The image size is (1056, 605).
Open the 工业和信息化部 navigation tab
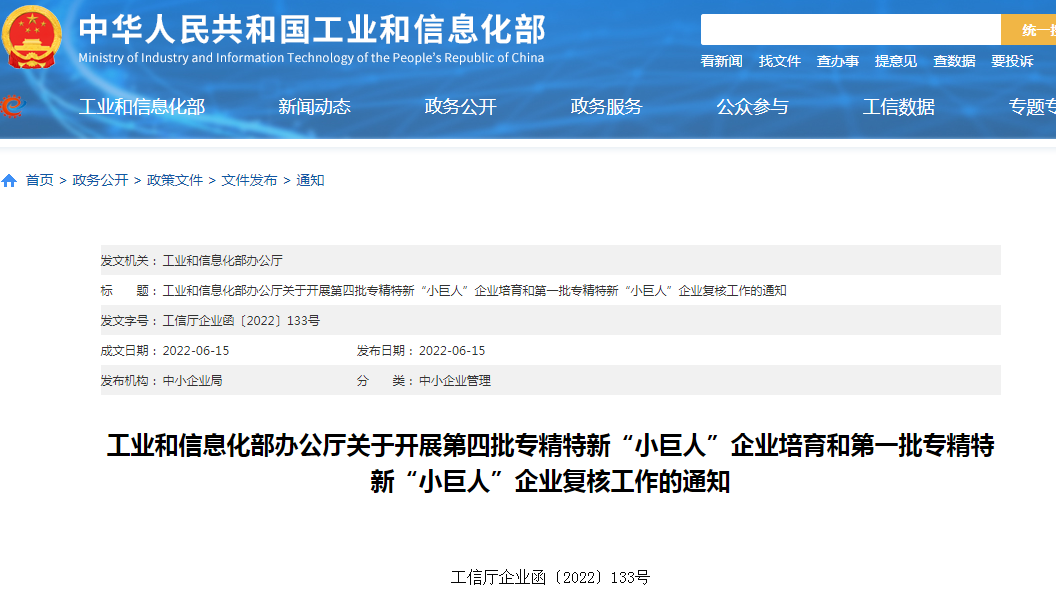pos(141,106)
